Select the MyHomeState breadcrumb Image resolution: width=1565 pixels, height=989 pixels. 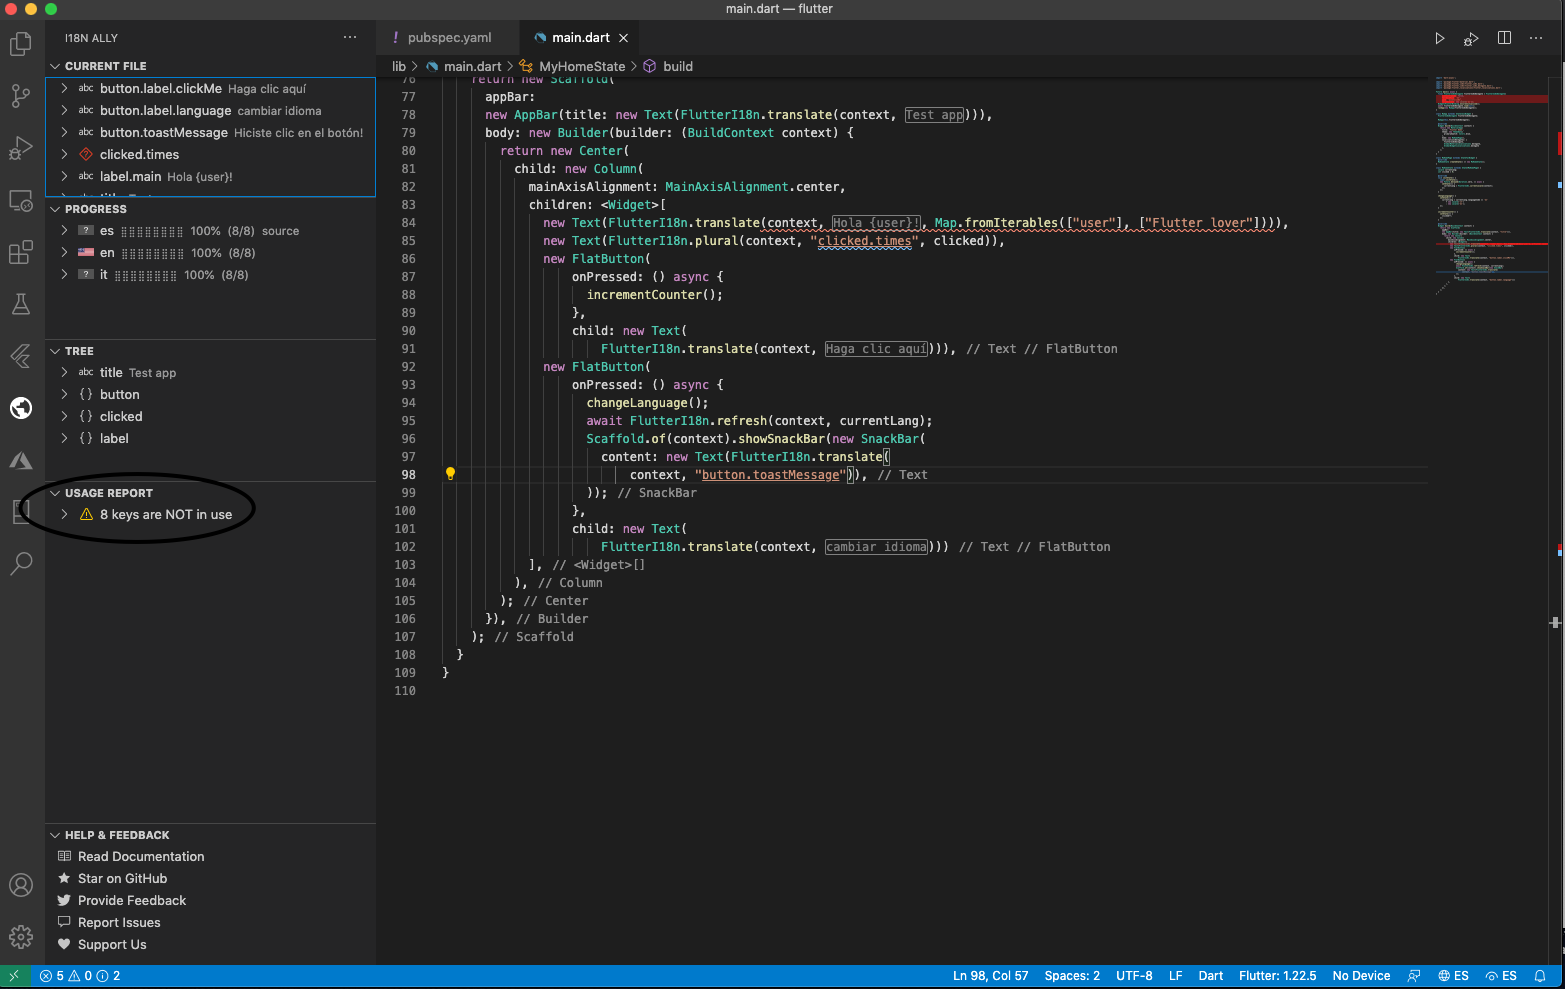click(581, 66)
